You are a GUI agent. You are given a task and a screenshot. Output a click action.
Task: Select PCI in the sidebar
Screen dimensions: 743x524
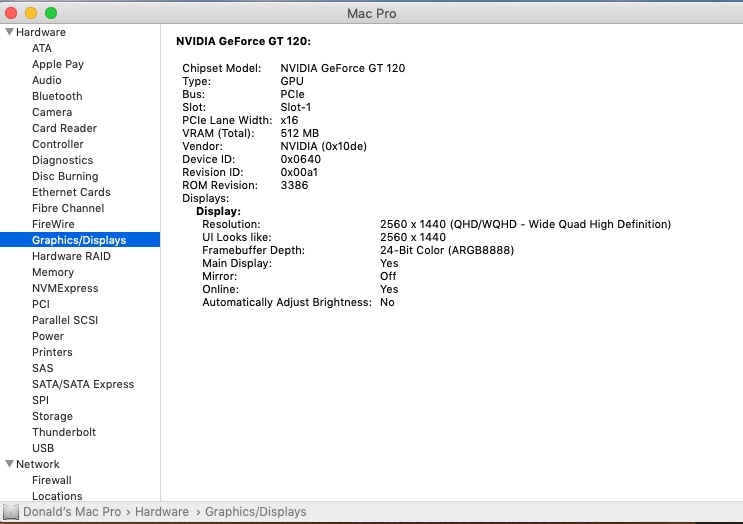click(x=41, y=304)
